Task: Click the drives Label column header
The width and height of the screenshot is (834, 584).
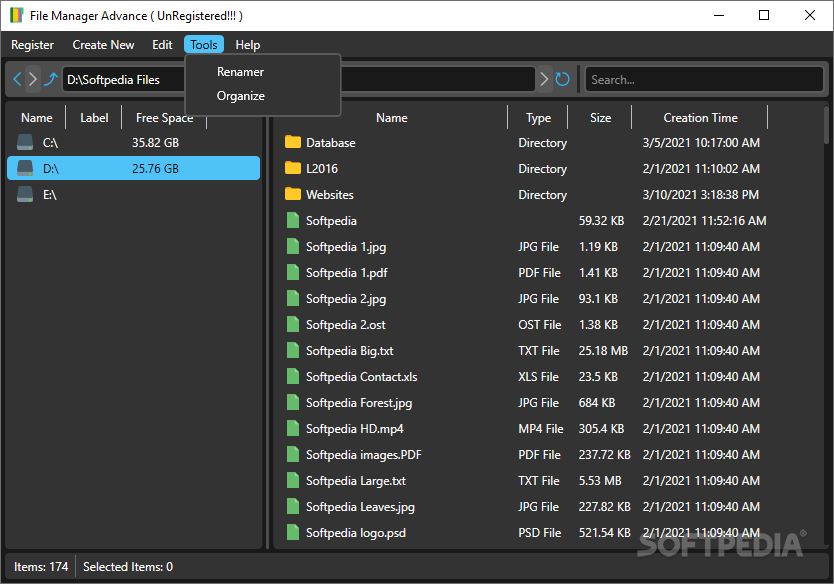Action: pyautogui.click(x=94, y=118)
